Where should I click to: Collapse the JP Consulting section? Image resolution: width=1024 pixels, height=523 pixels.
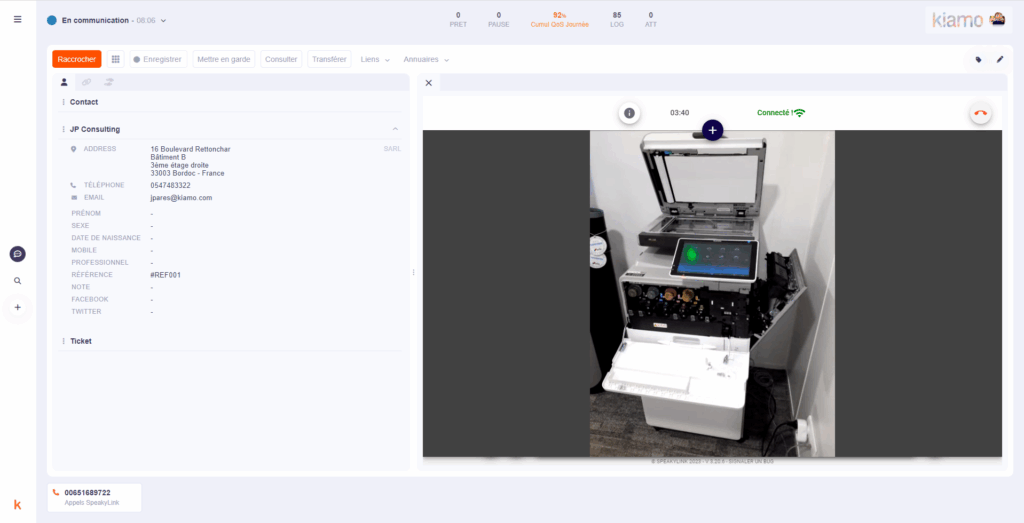(x=395, y=129)
